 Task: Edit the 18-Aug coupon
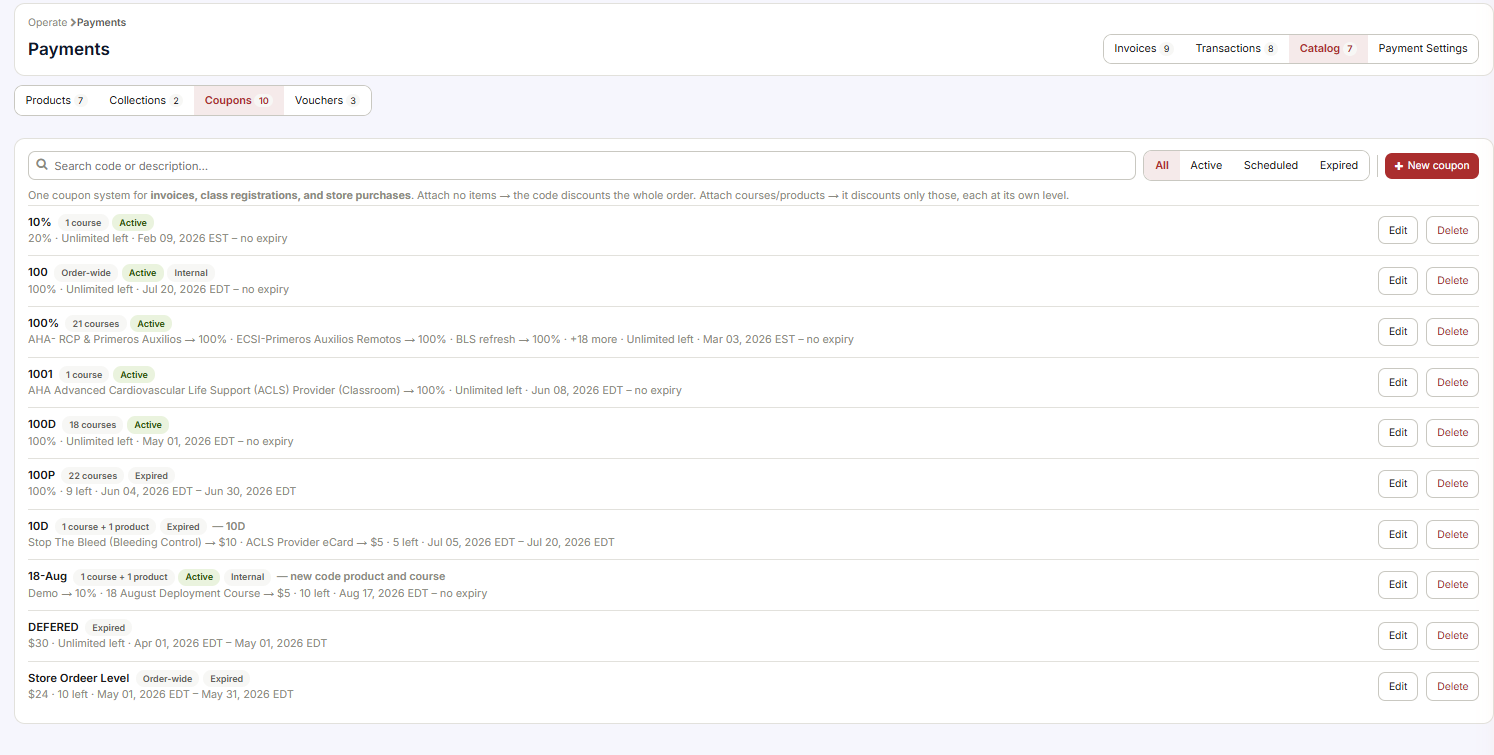[1398, 584]
